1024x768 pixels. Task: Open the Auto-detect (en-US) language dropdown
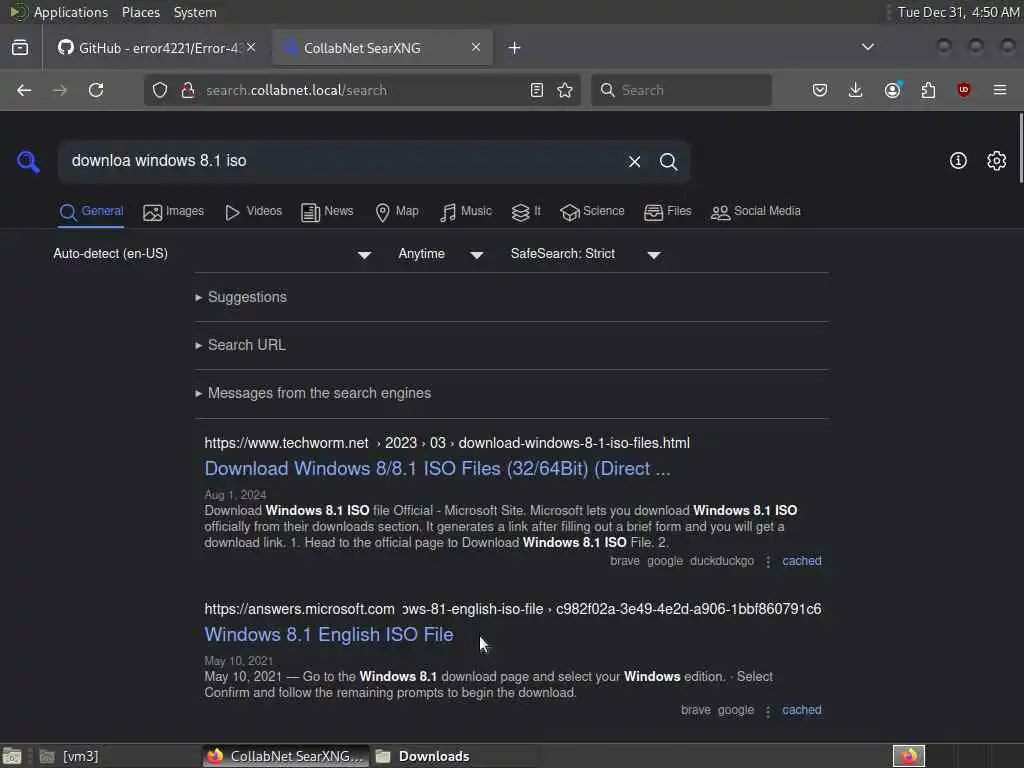(x=212, y=254)
